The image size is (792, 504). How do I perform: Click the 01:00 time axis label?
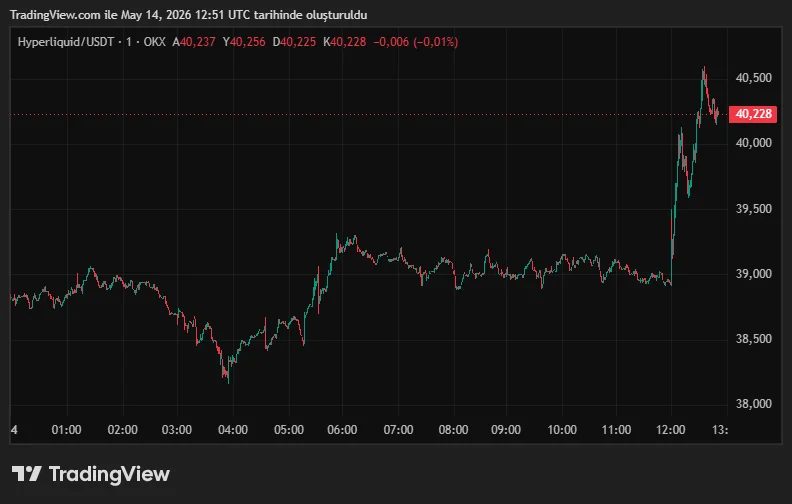point(67,430)
